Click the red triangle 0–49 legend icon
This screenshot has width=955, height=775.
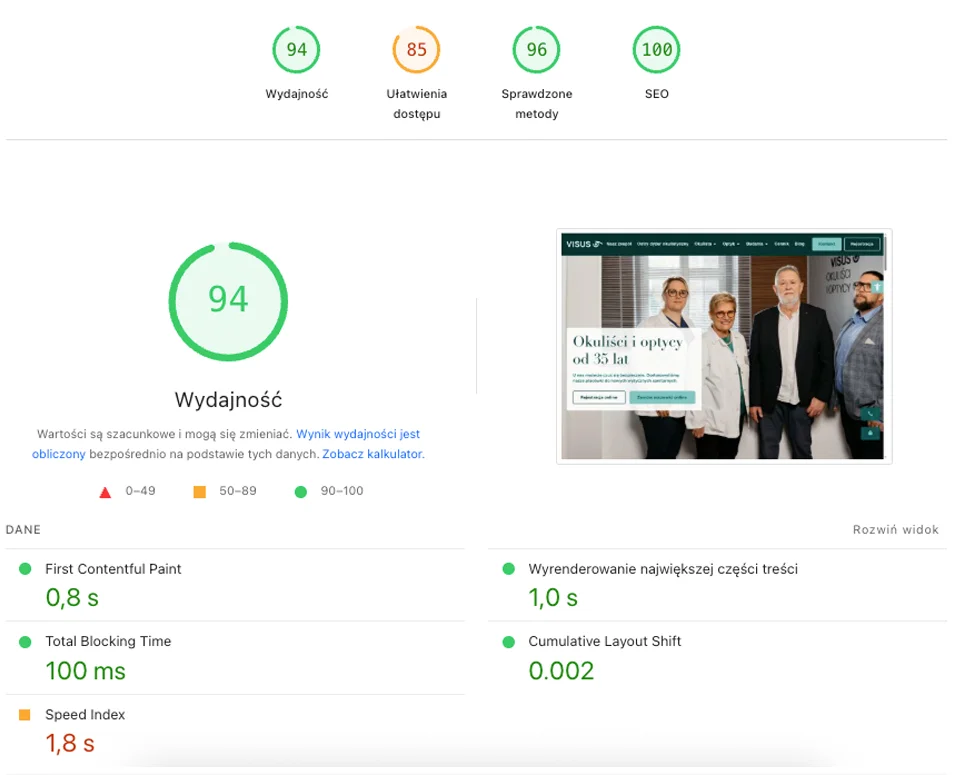click(x=105, y=492)
